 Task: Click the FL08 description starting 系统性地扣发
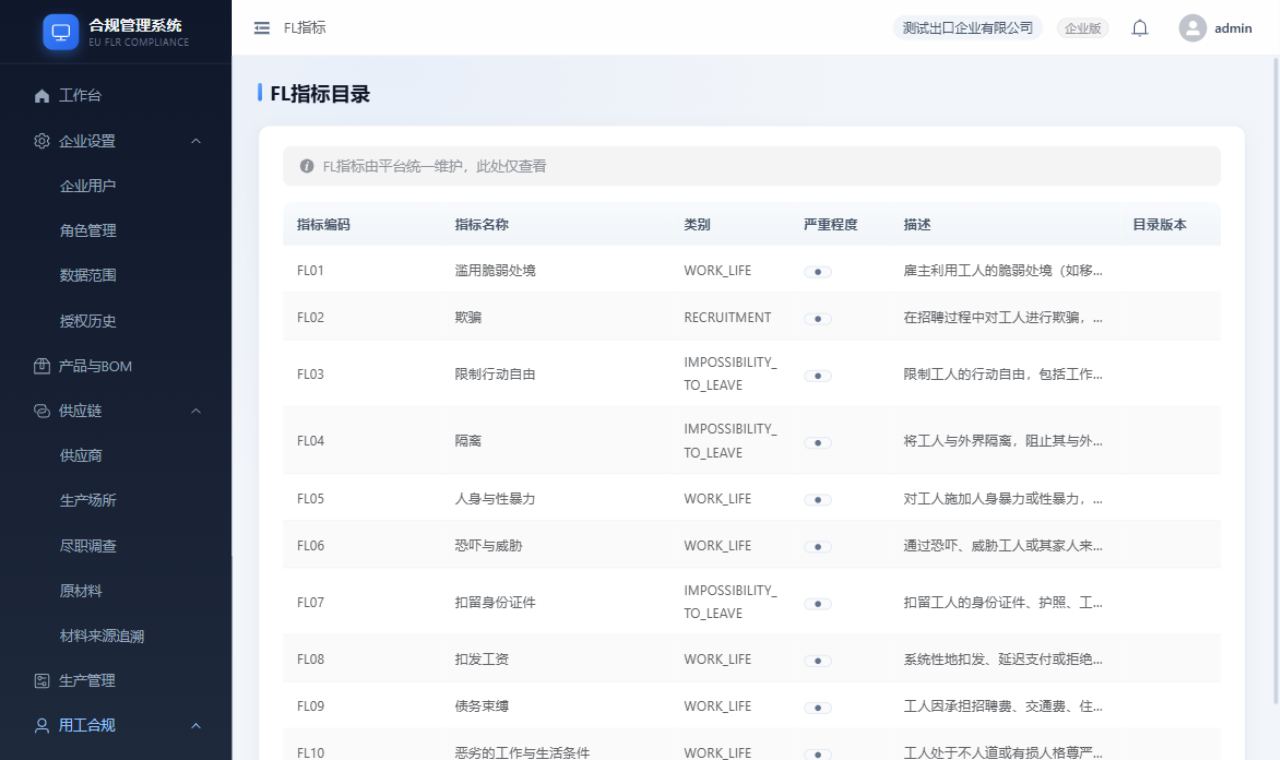pos(1003,660)
